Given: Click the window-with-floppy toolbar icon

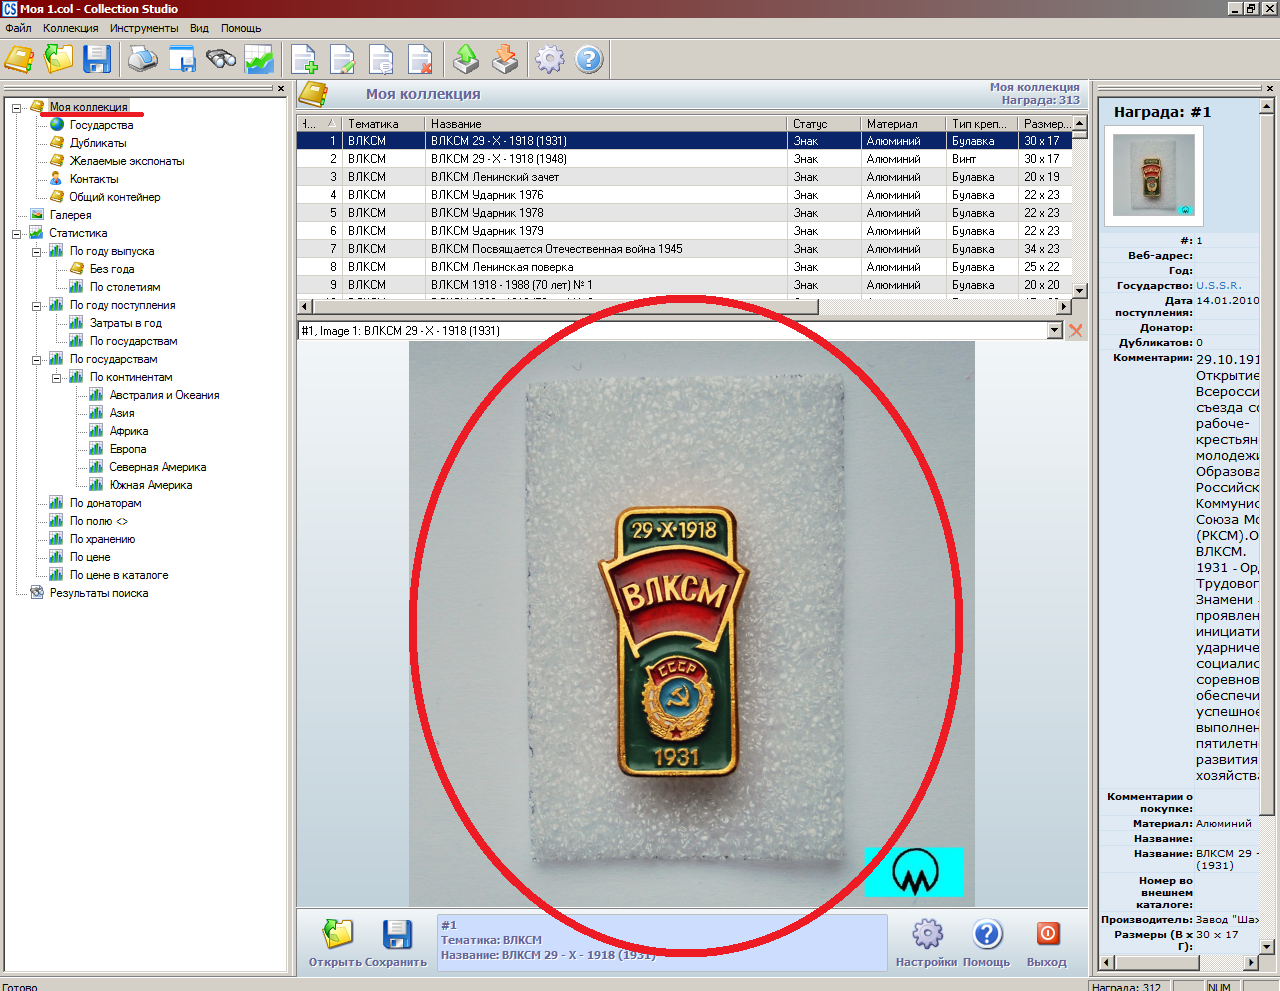Looking at the screenshot, I should [182, 59].
